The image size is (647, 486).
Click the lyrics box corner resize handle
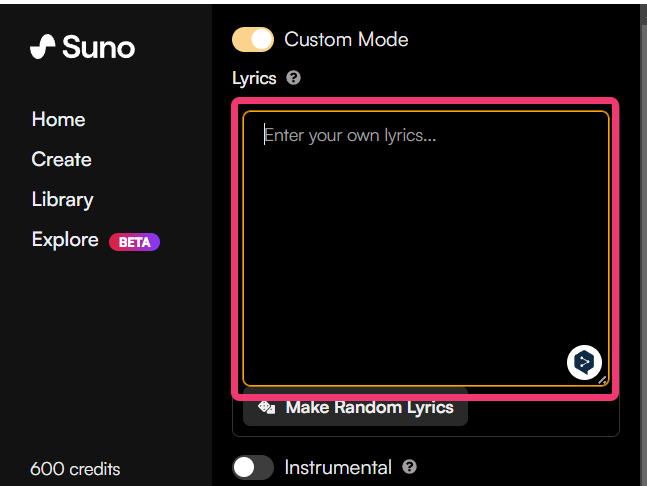point(602,380)
